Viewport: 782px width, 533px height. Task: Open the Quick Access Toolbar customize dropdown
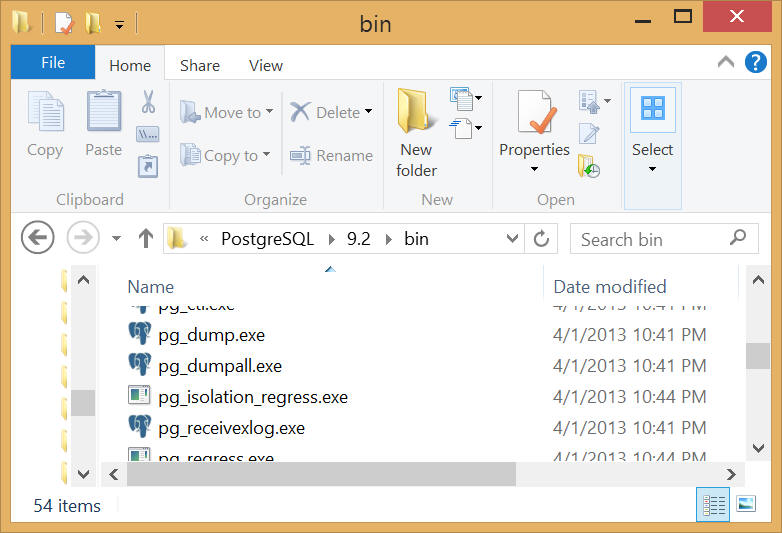click(x=119, y=24)
